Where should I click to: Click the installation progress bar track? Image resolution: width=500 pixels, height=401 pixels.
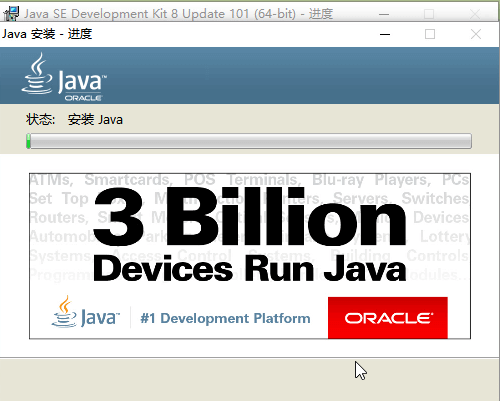(249, 141)
